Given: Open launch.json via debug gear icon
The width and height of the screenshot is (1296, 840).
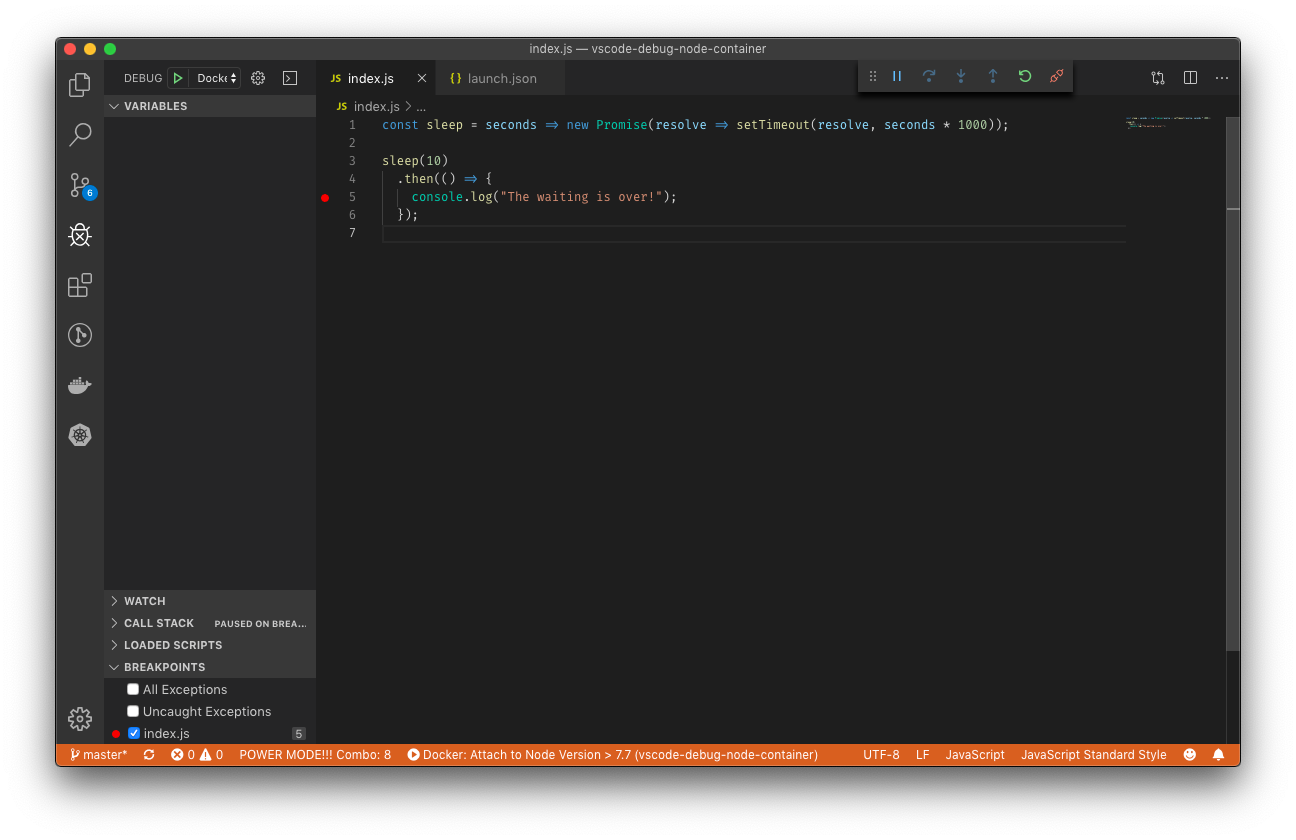Looking at the screenshot, I should click(258, 78).
